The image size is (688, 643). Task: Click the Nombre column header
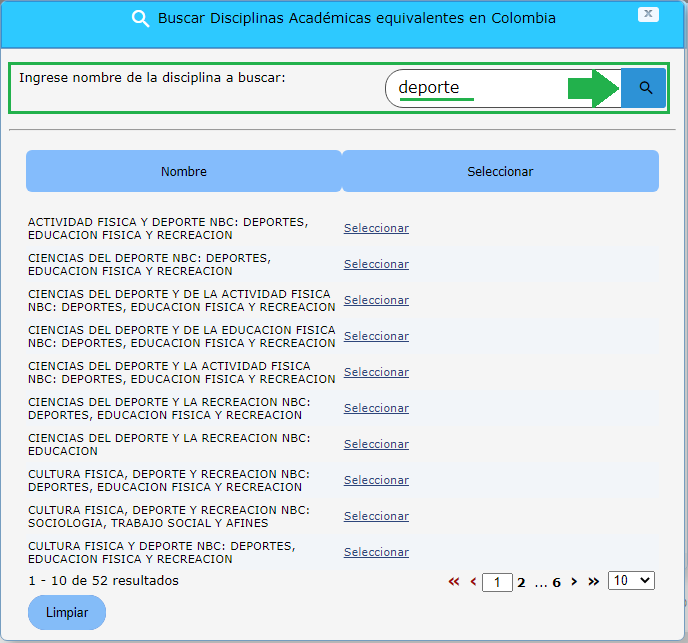(x=184, y=171)
